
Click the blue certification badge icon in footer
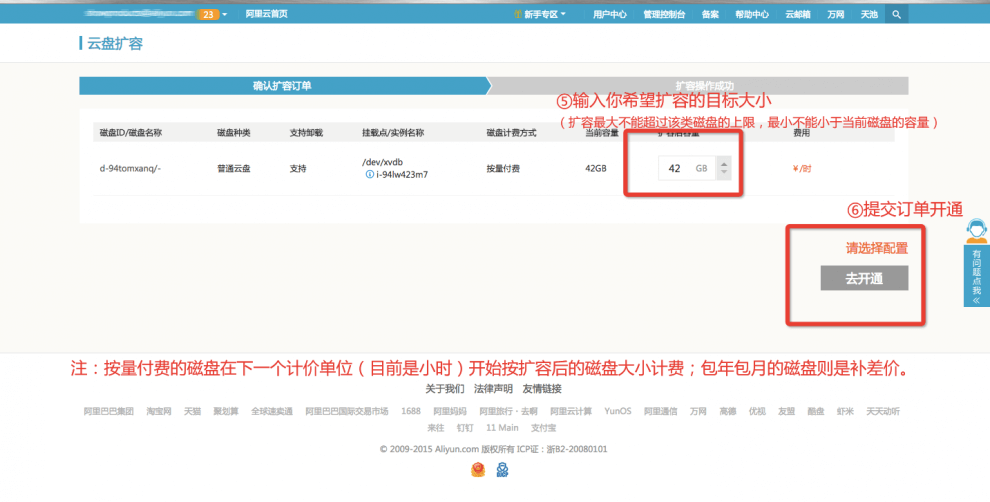(x=502, y=469)
